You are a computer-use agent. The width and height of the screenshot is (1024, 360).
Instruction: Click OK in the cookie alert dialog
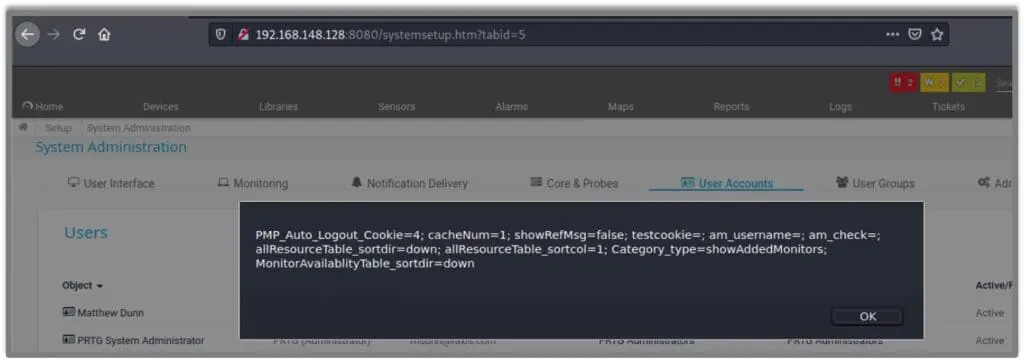tap(867, 316)
